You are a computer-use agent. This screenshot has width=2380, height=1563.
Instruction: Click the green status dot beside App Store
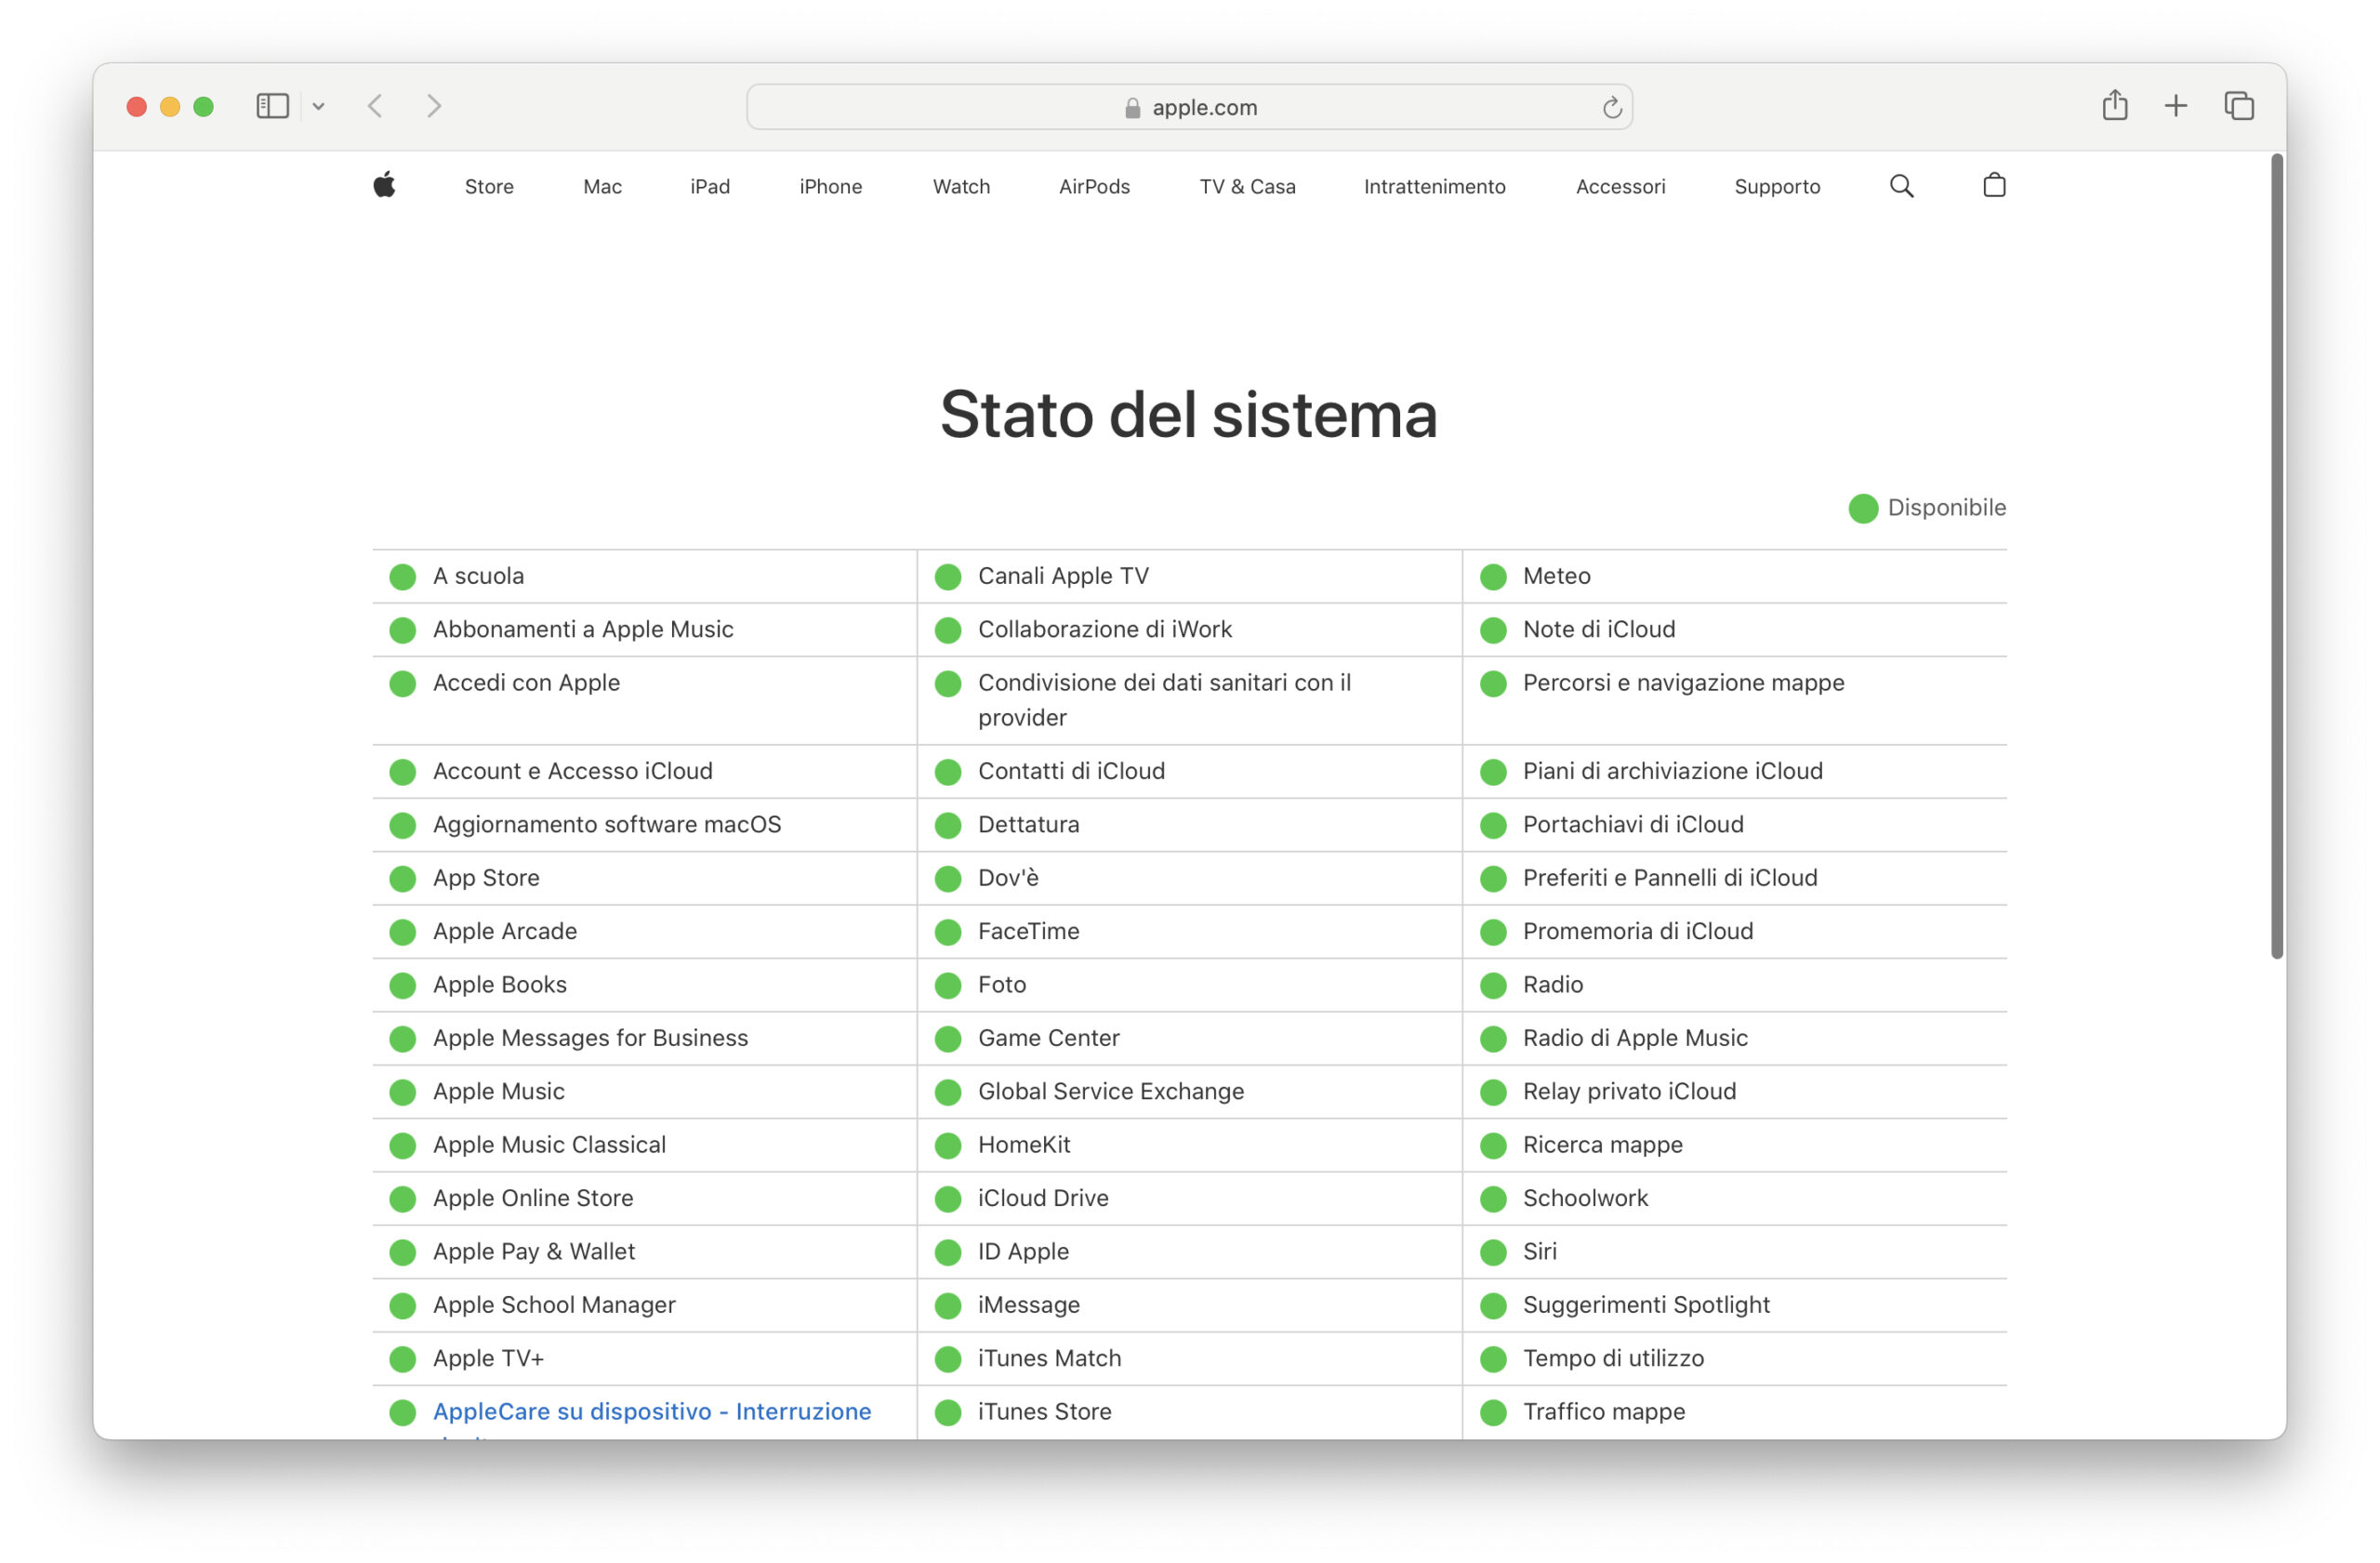click(403, 878)
